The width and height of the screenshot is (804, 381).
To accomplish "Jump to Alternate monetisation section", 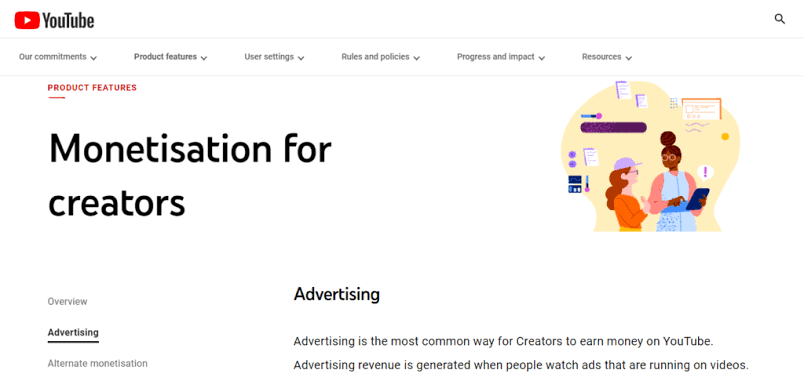I will tap(97, 364).
